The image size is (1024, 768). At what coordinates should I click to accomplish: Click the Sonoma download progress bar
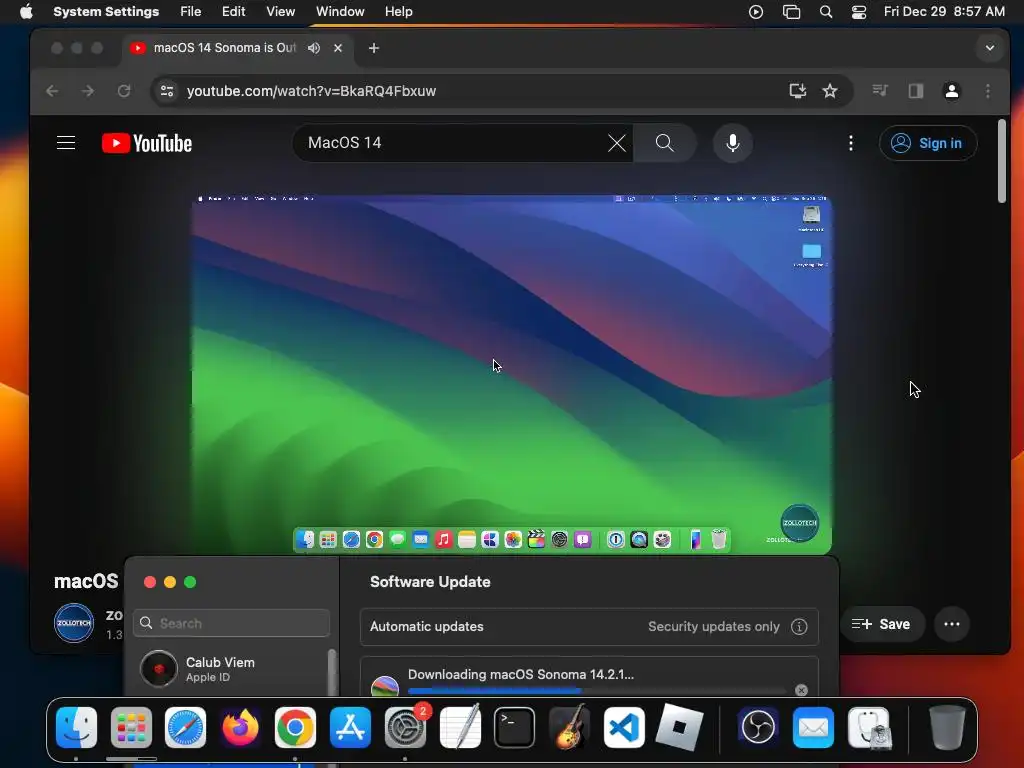(597, 690)
